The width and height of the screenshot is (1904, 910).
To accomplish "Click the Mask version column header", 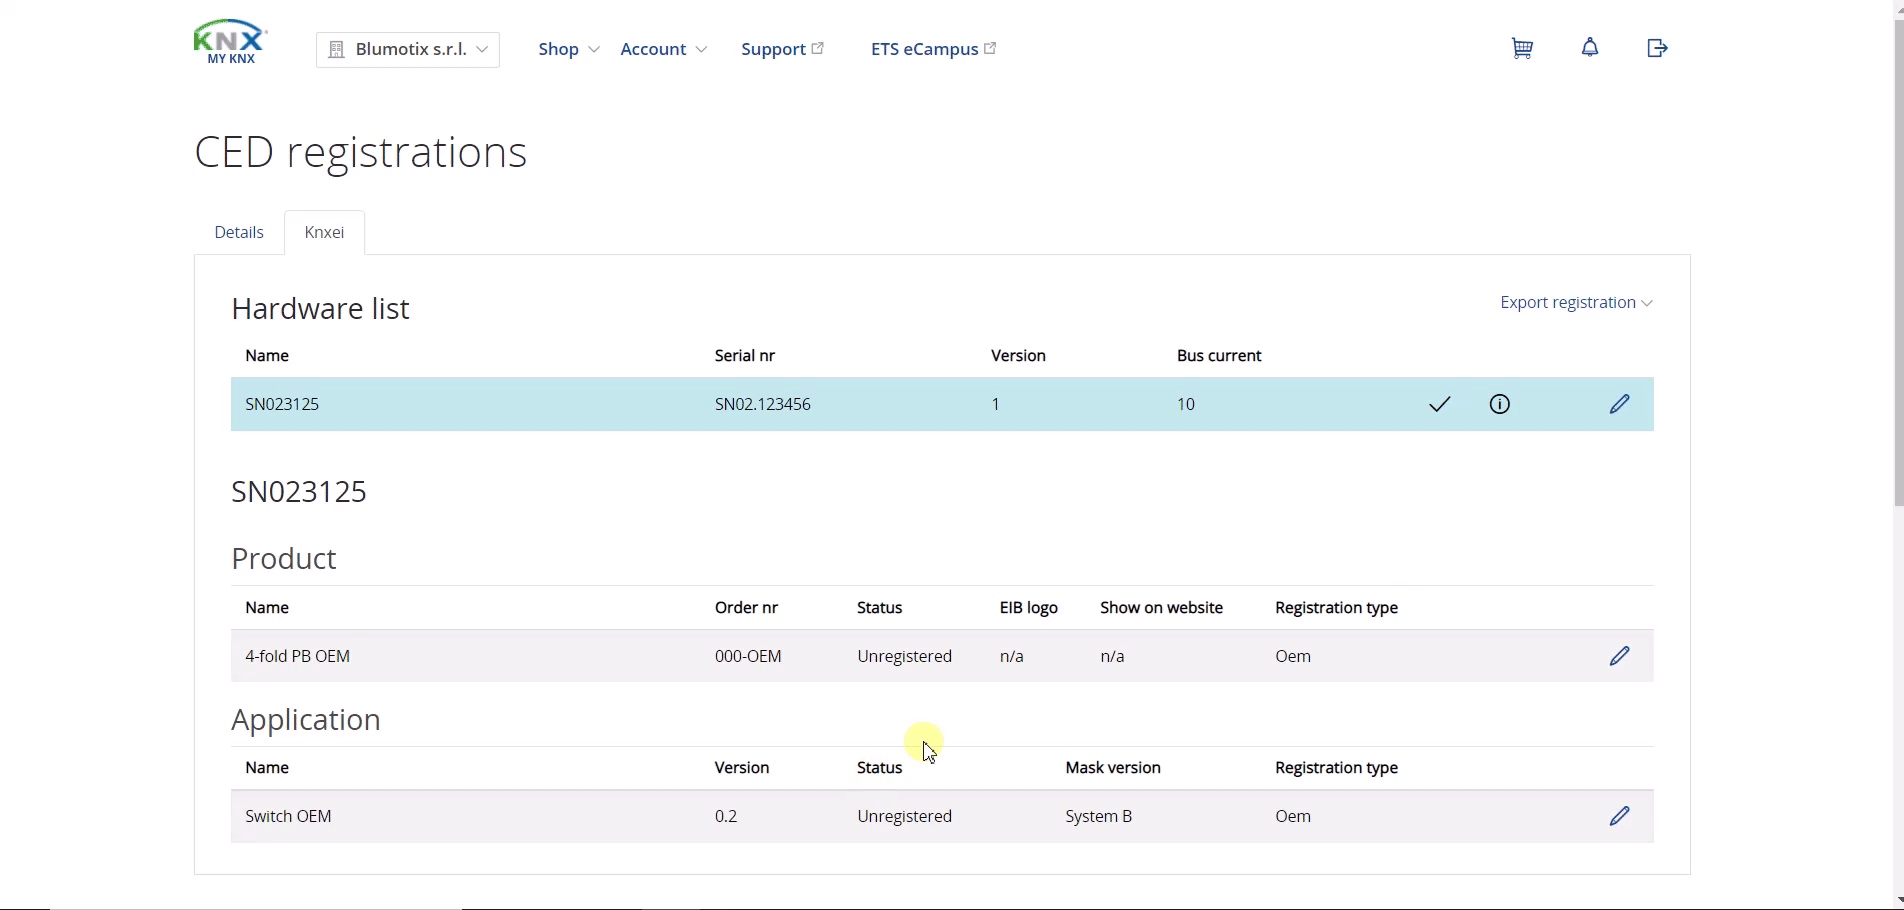I will 1113,768.
